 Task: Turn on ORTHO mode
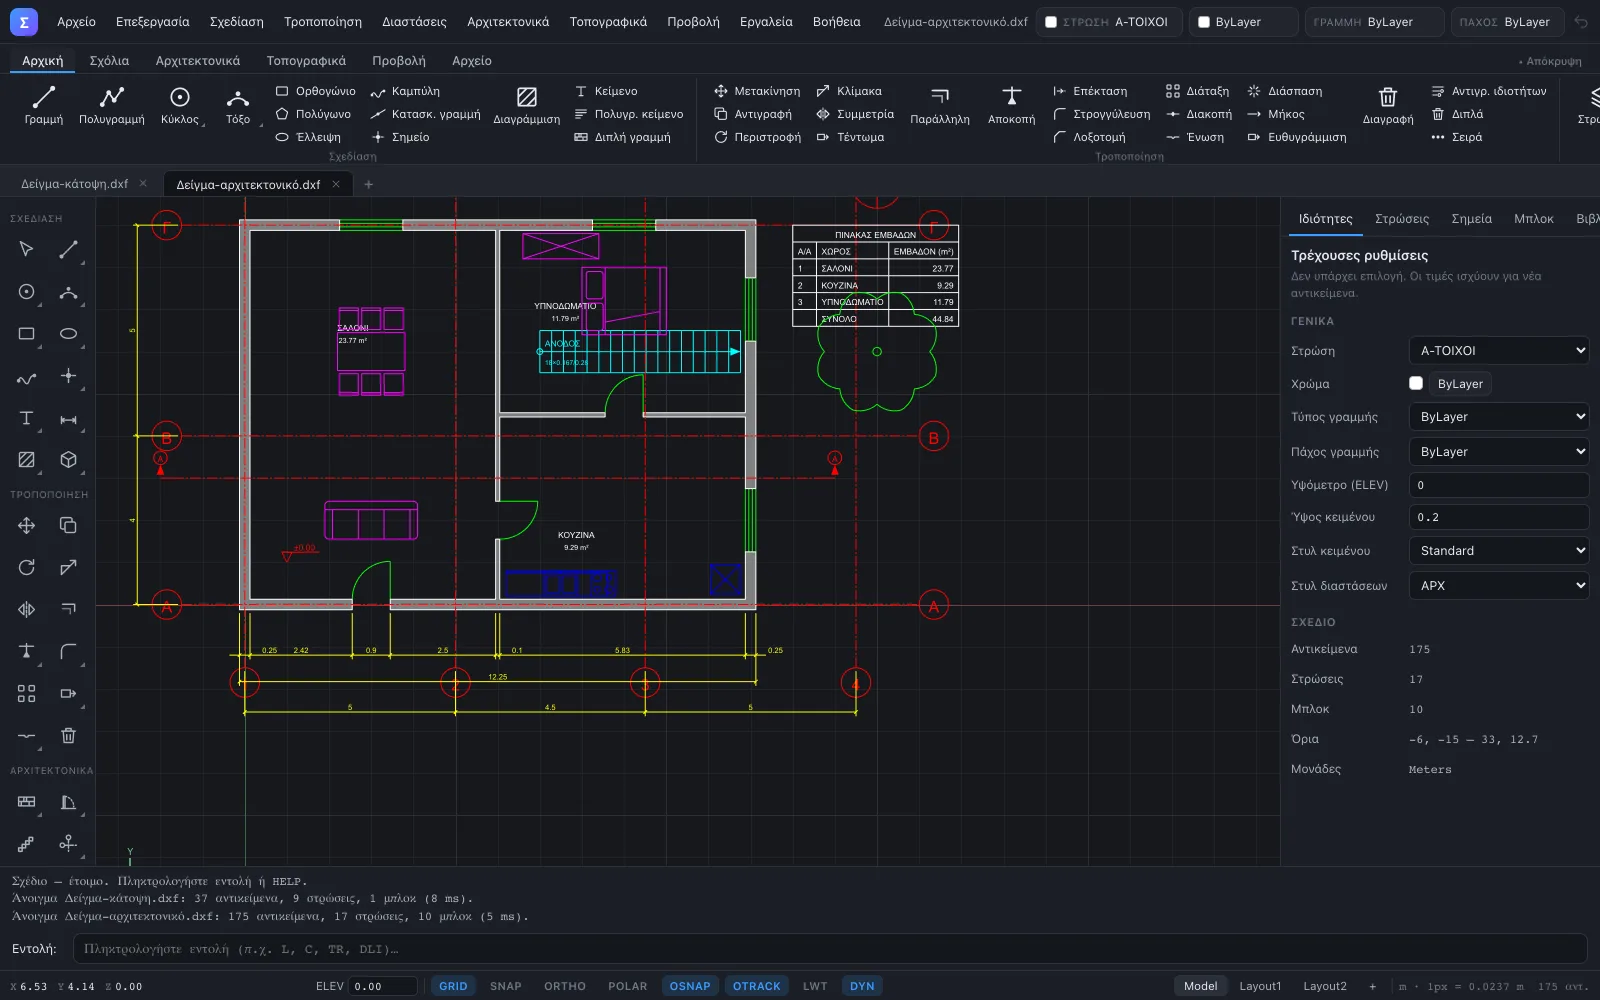pos(565,986)
